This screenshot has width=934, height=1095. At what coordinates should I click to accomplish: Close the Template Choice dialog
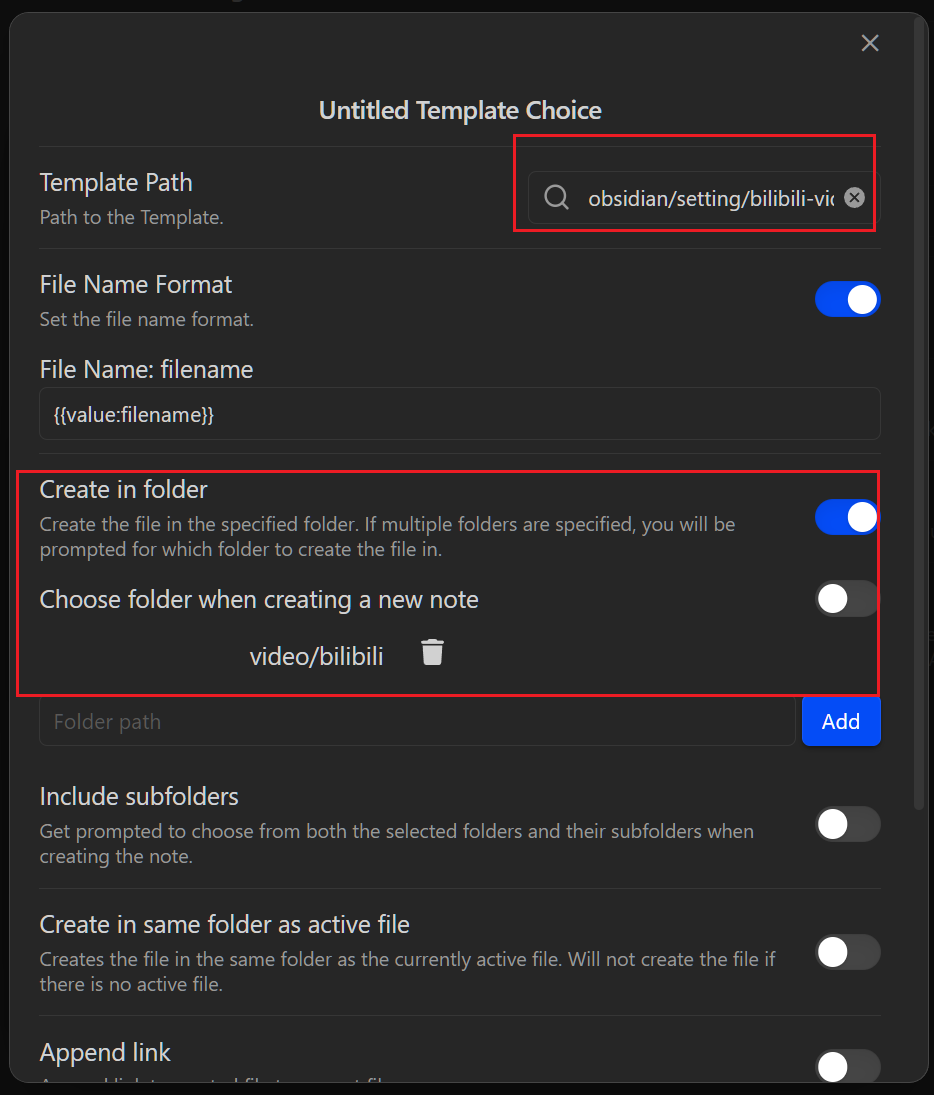click(870, 43)
